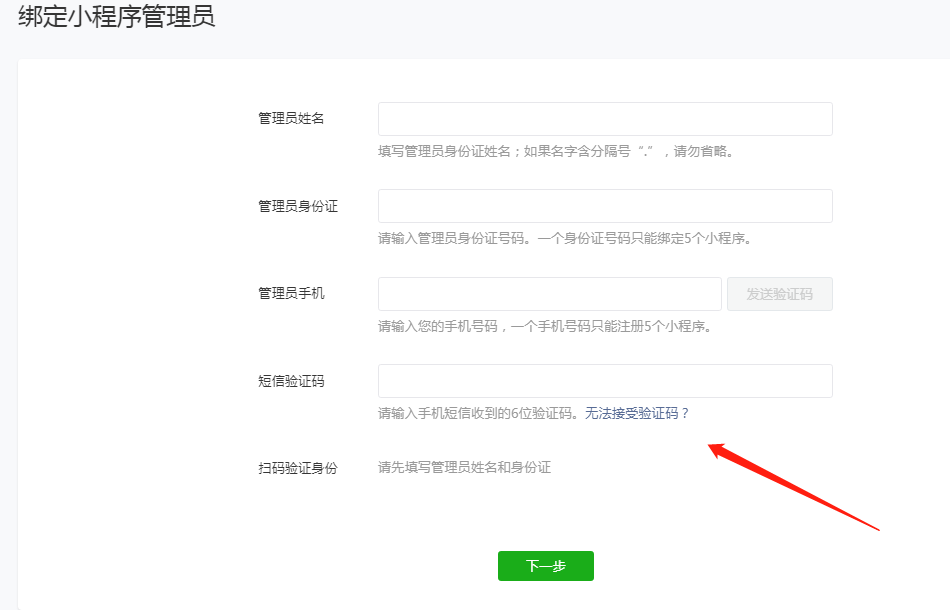Screen dimensions: 950x610
Task: Click the 管理员手机 label
Action: (x=291, y=293)
